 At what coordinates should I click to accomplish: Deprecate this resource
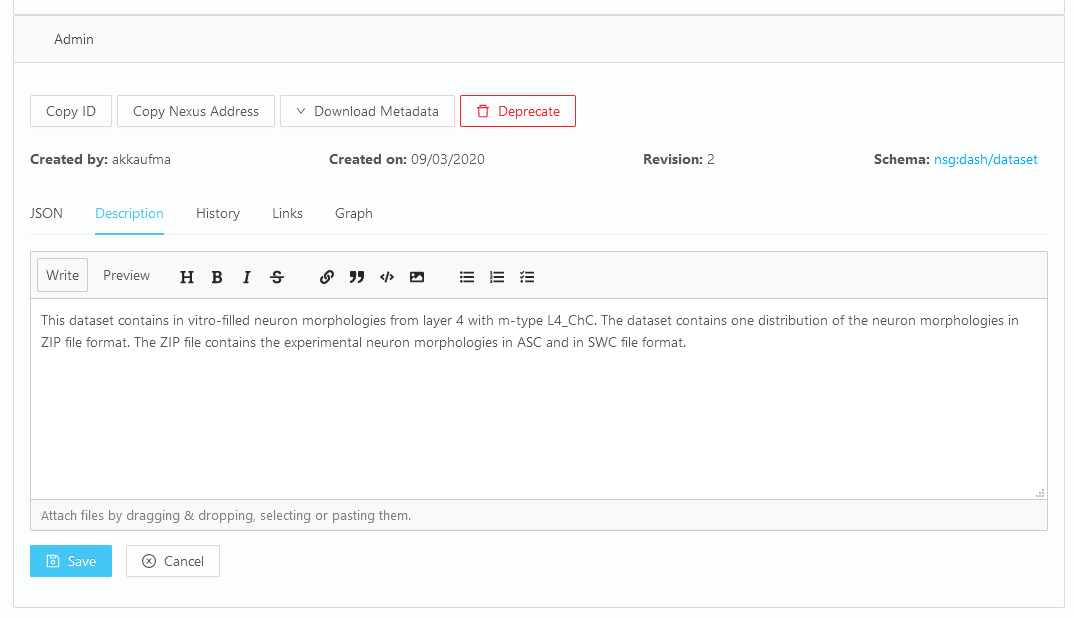point(518,111)
